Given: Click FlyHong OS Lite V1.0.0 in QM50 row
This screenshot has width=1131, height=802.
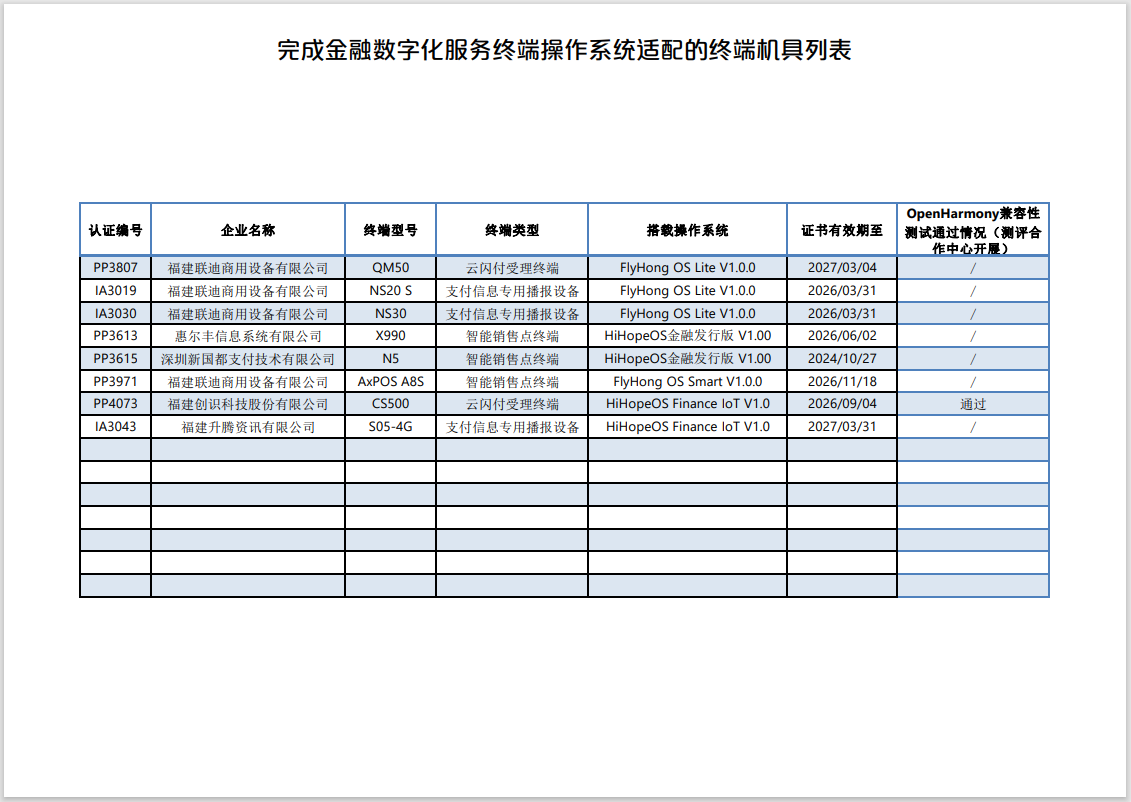Looking at the screenshot, I should [x=687, y=268].
